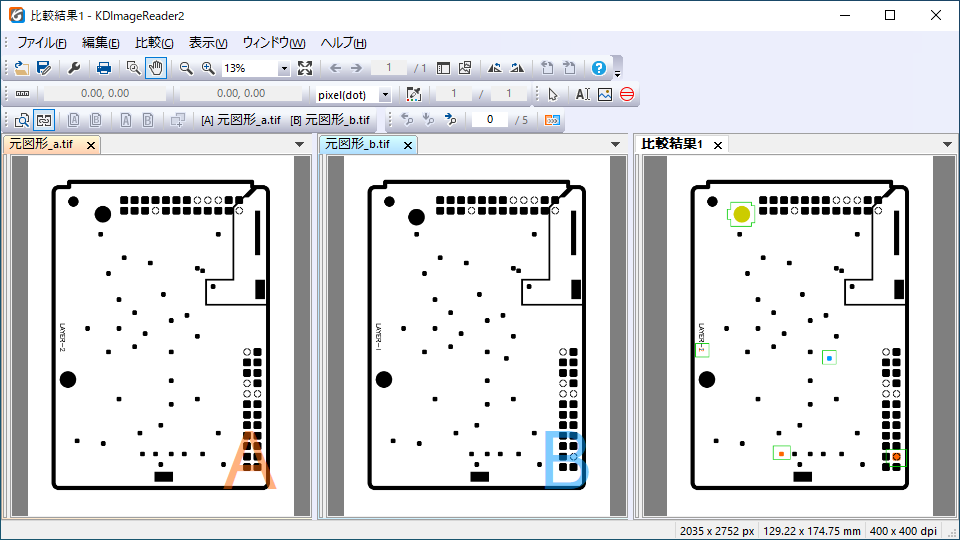The image size is (960, 540).
Task: Click the orange difference list icon
Action: click(552, 120)
